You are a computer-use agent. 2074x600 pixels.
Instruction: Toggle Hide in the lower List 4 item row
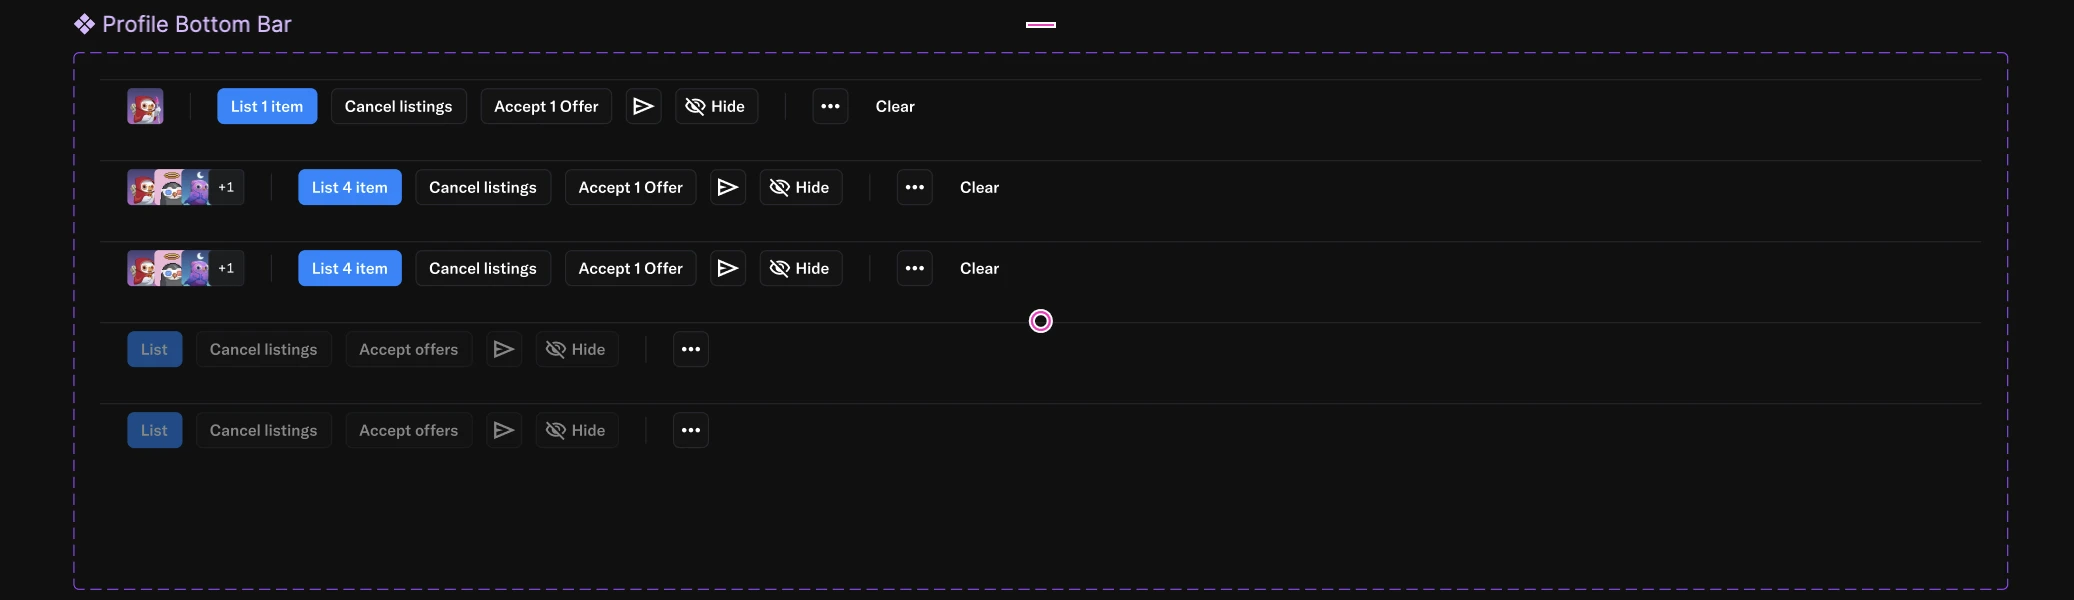801,268
